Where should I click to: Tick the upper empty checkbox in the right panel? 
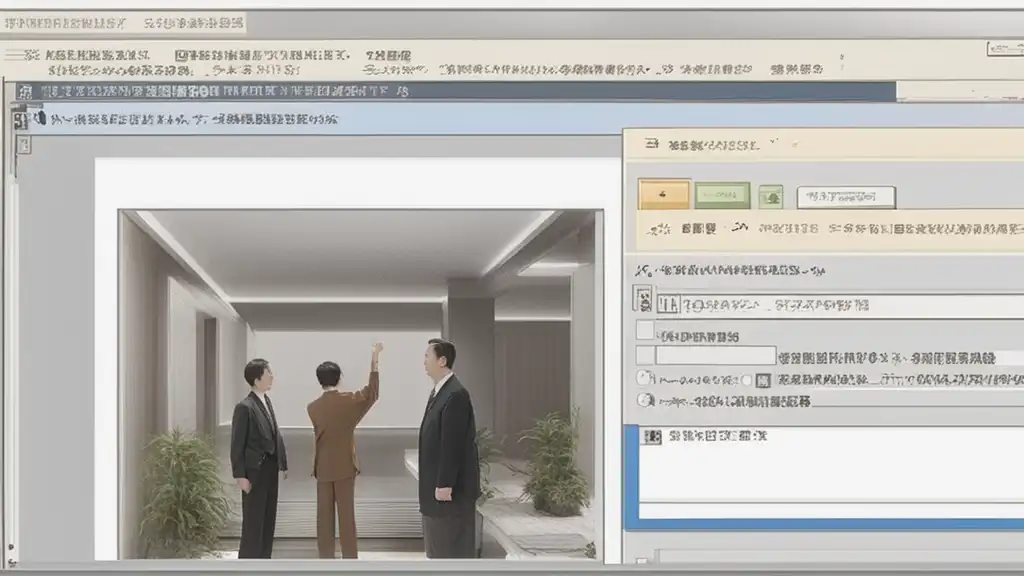(x=645, y=330)
